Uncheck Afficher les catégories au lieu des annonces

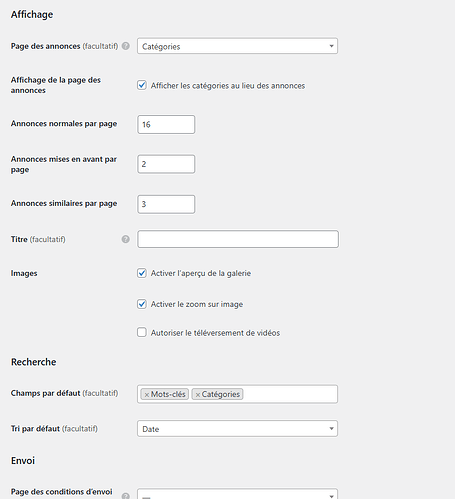point(142,85)
